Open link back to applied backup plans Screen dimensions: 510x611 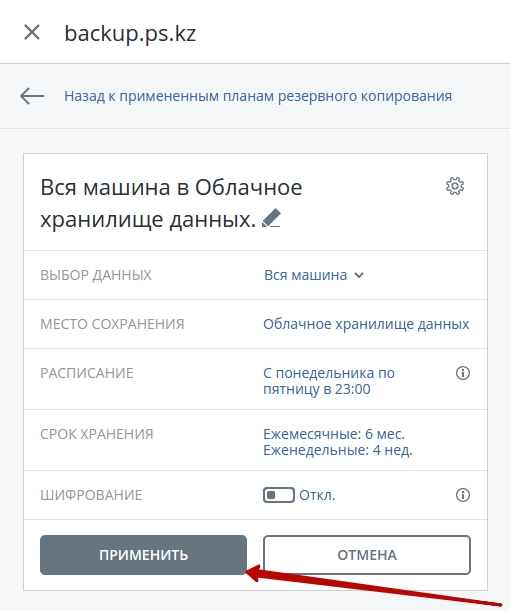[258, 96]
